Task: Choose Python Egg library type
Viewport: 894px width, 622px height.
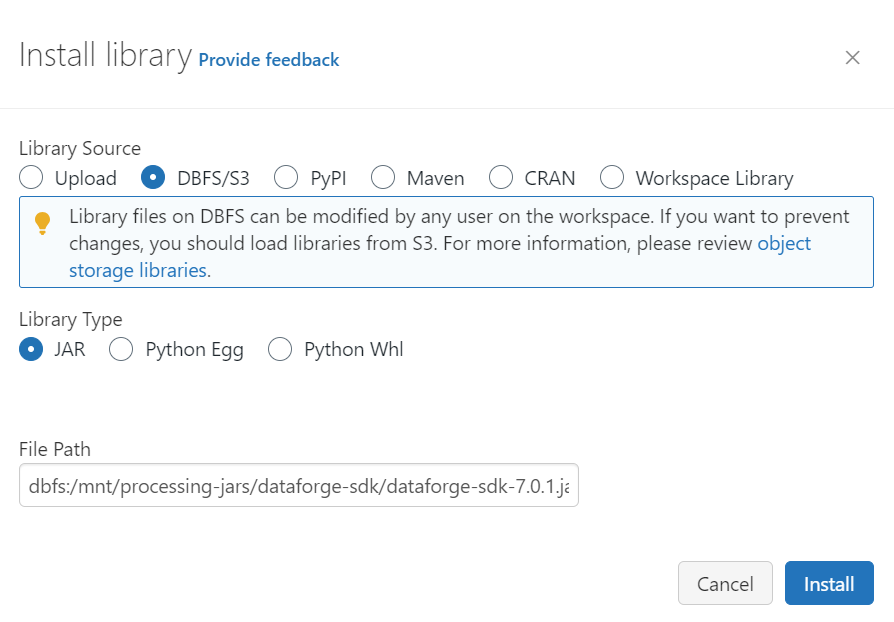Action: coord(121,349)
